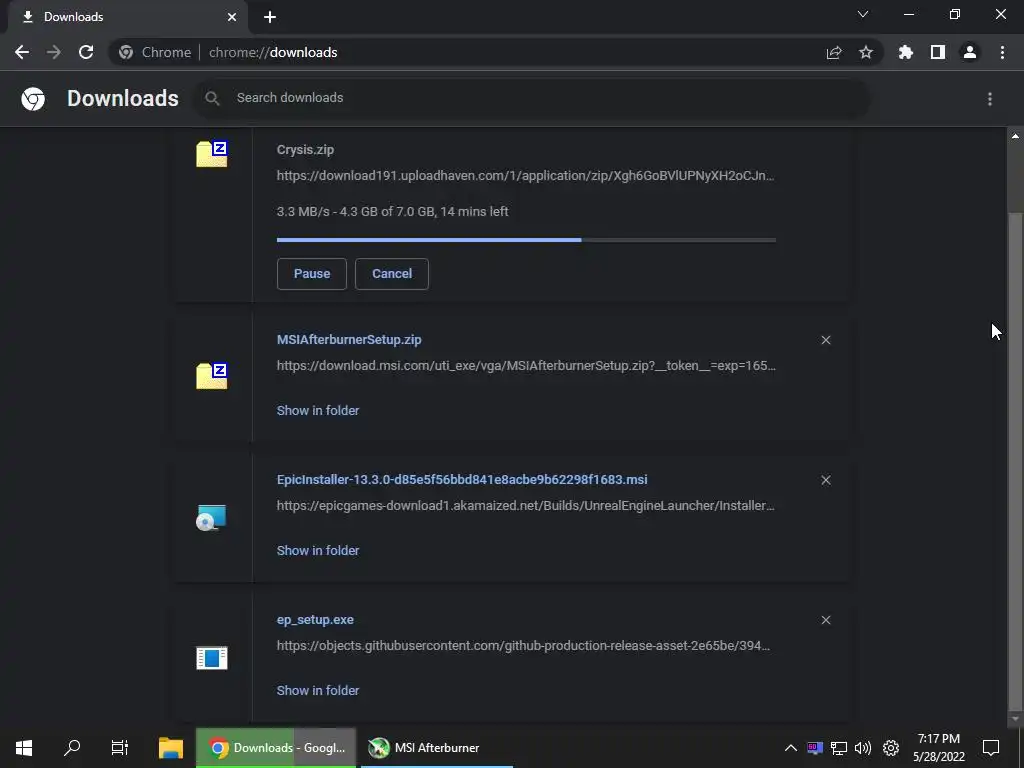
Task: Show ep_setup.exe in folder
Action: [x=318, y=691]
